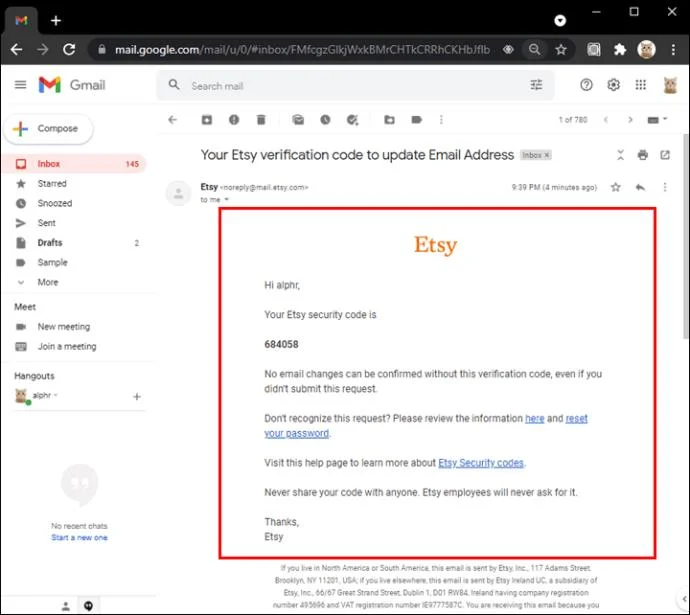Start a new Hangouts conversation plus
This screenshot has width=690, height=615.
(137, 396)
